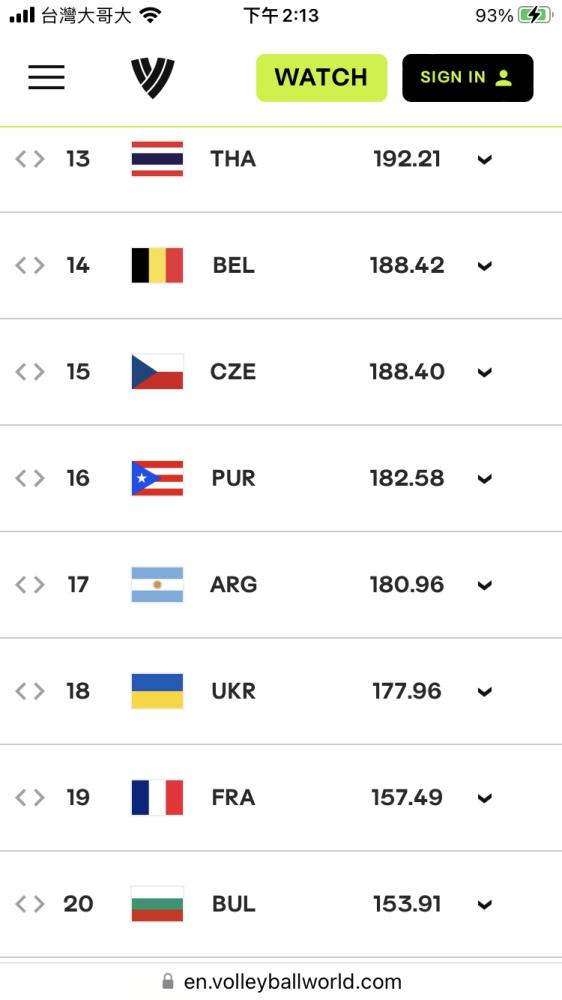Expand the CZE ranking details chevron
Screen dimensions: 562x1000
485,372
